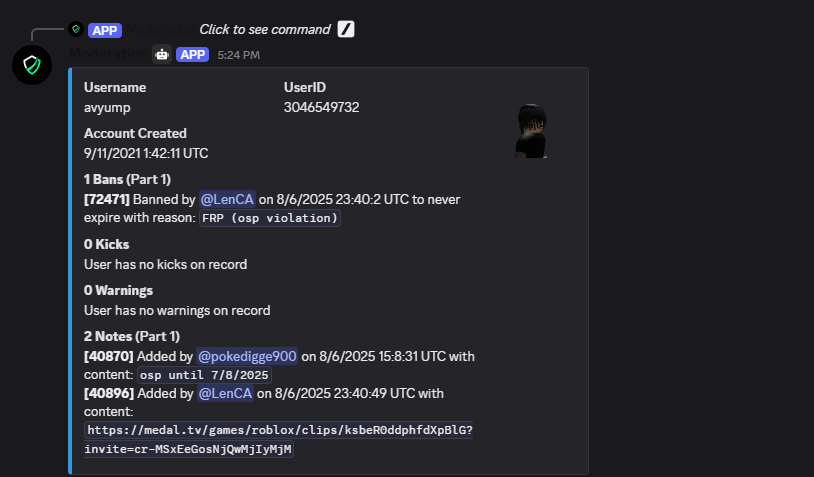Click the small reply avatar icon

point(76,29)
